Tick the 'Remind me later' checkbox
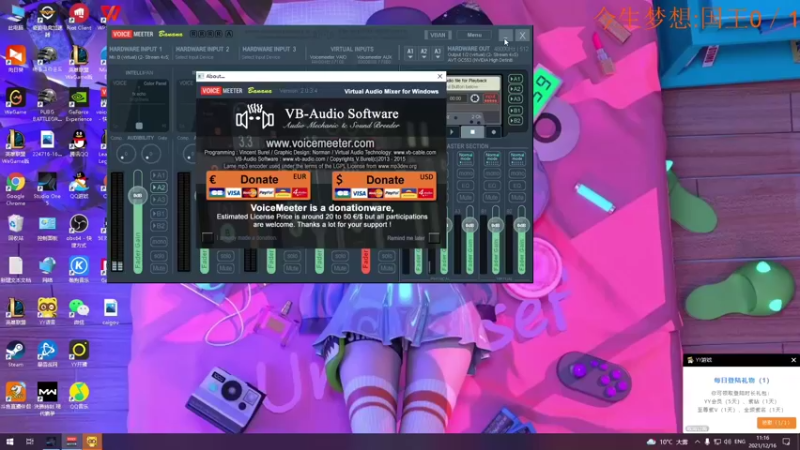 tap(434, 238)
